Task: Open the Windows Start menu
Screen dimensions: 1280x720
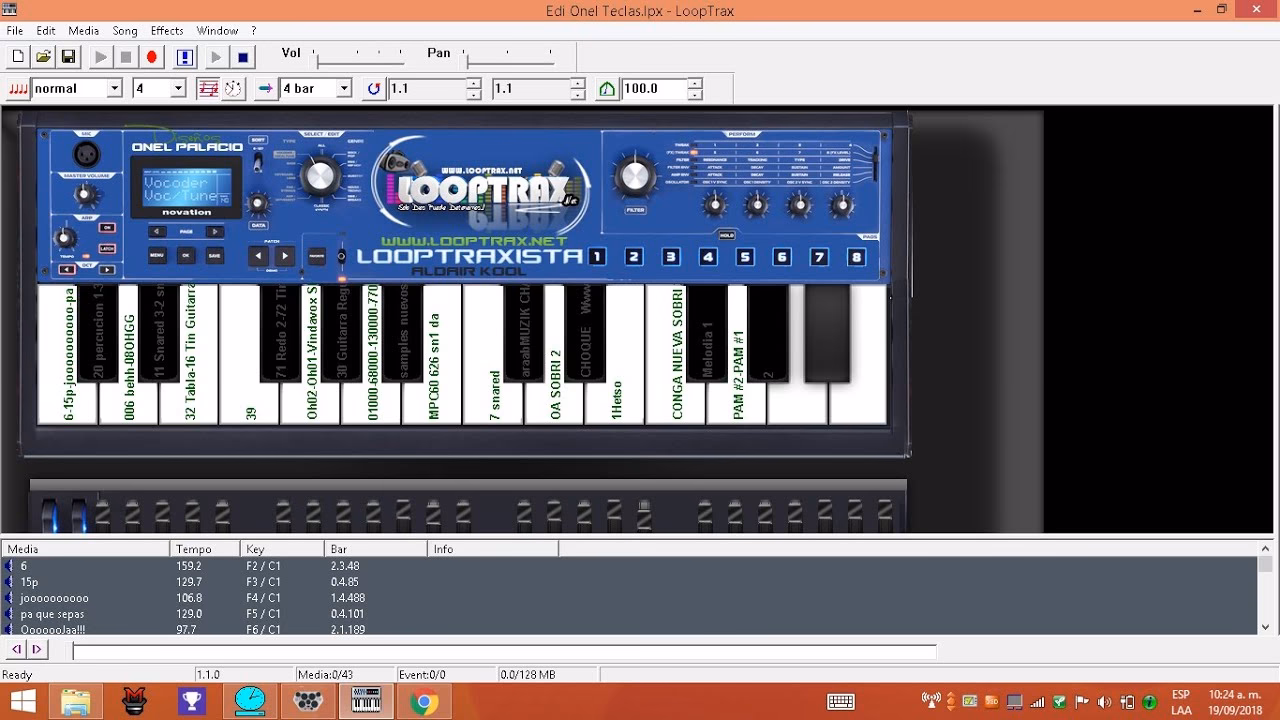Action: (21, 702)
